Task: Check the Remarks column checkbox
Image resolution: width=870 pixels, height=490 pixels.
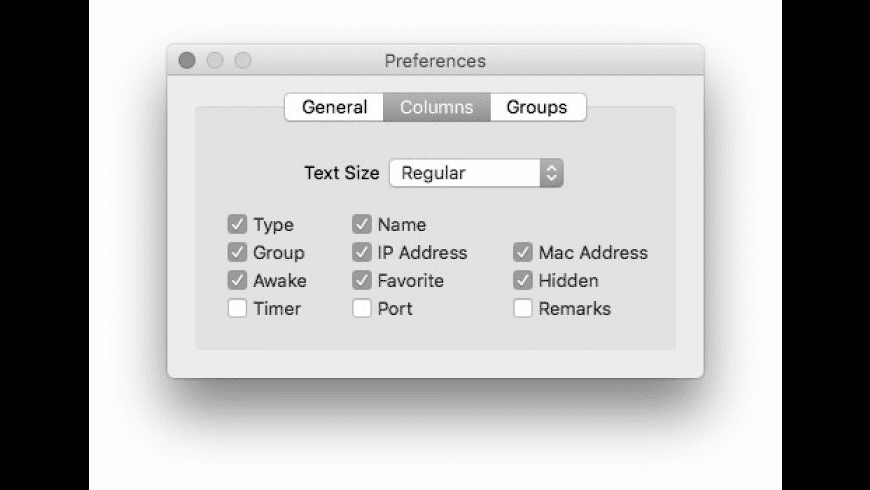Action: (x=523, y=308)
